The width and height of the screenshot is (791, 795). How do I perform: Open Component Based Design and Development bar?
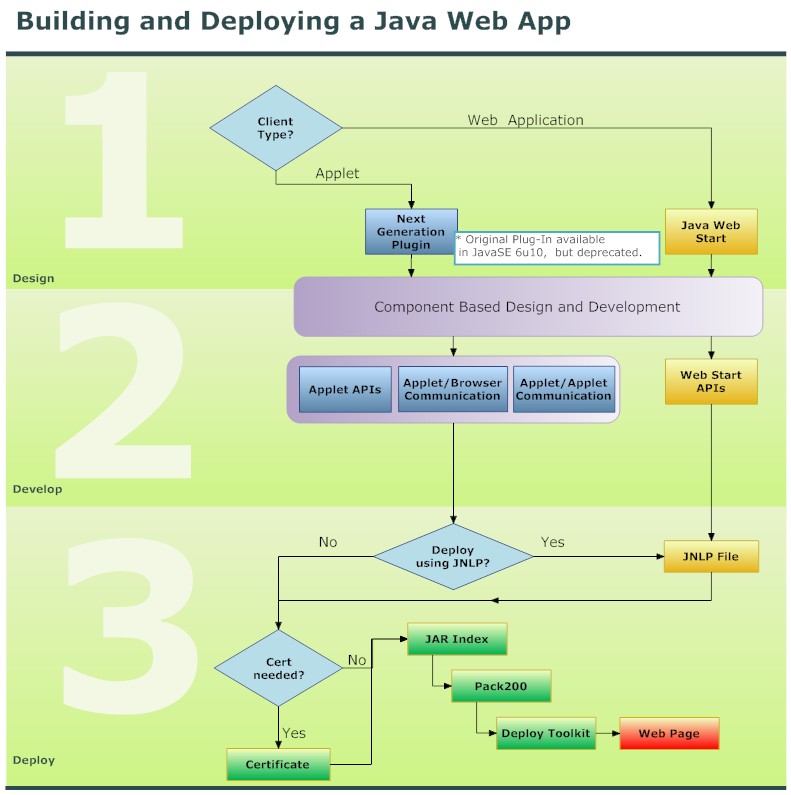527,307
